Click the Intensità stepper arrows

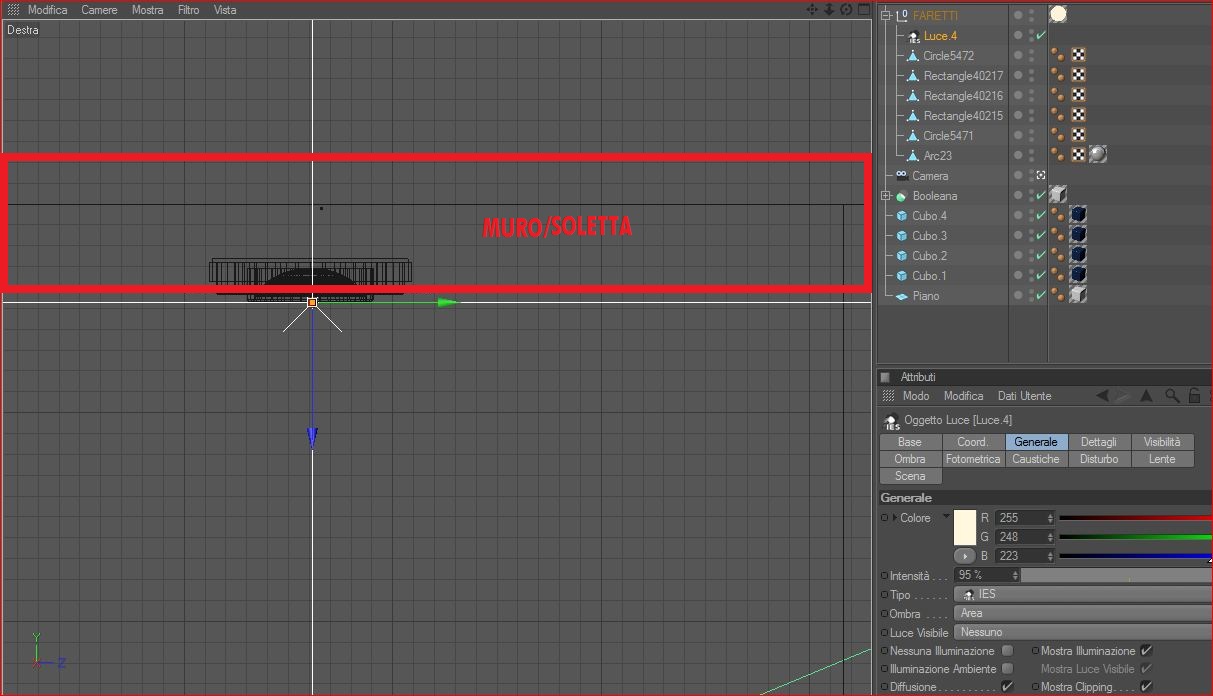(x=1015, y=575)
